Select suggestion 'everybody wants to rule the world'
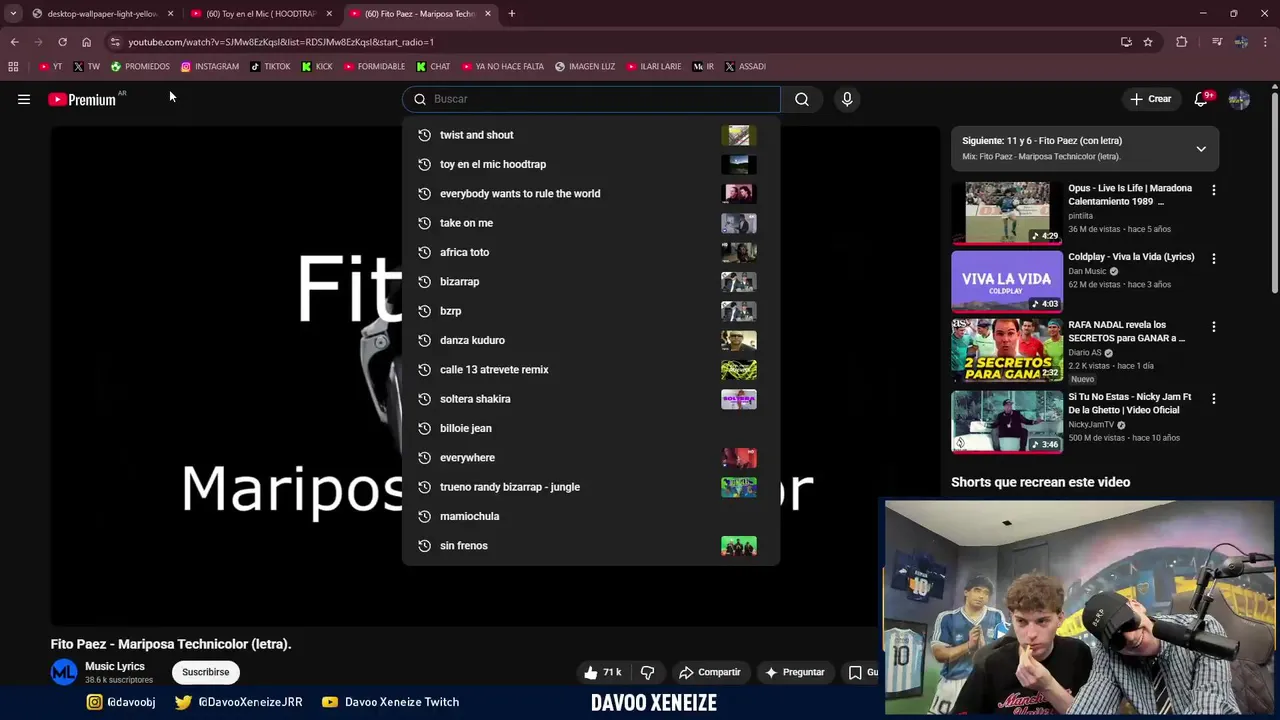The width and height of the screenshot is (1280, 720). [x=590, y=194]
